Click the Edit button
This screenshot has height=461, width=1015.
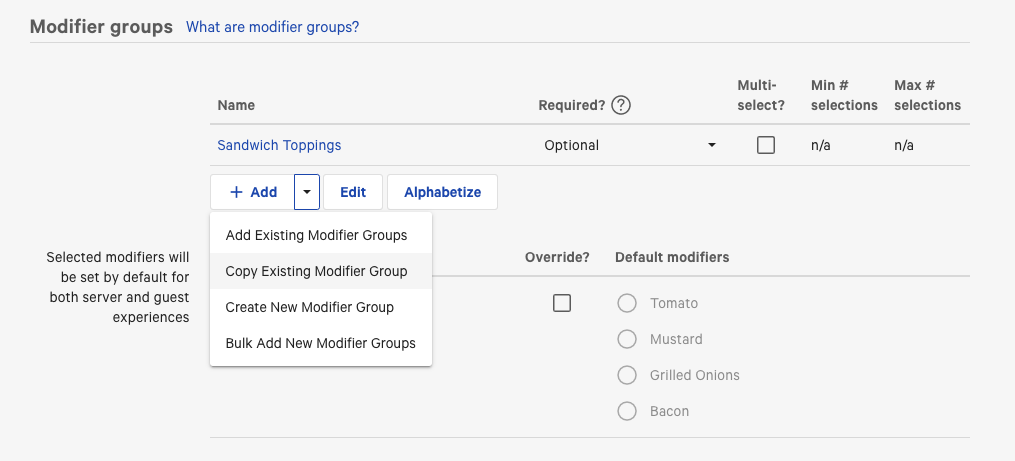[352, 192]
